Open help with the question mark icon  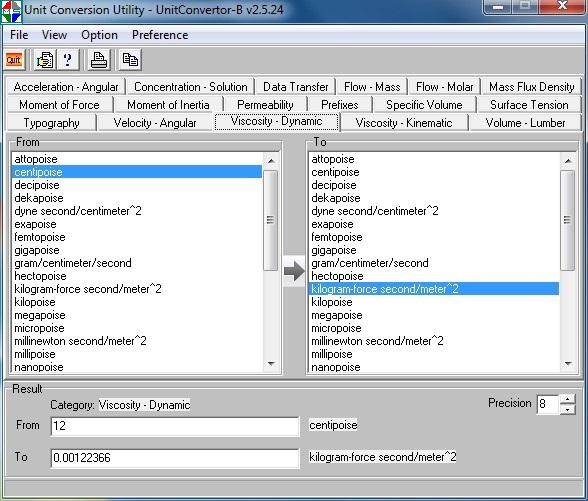(x=68, y=60)
